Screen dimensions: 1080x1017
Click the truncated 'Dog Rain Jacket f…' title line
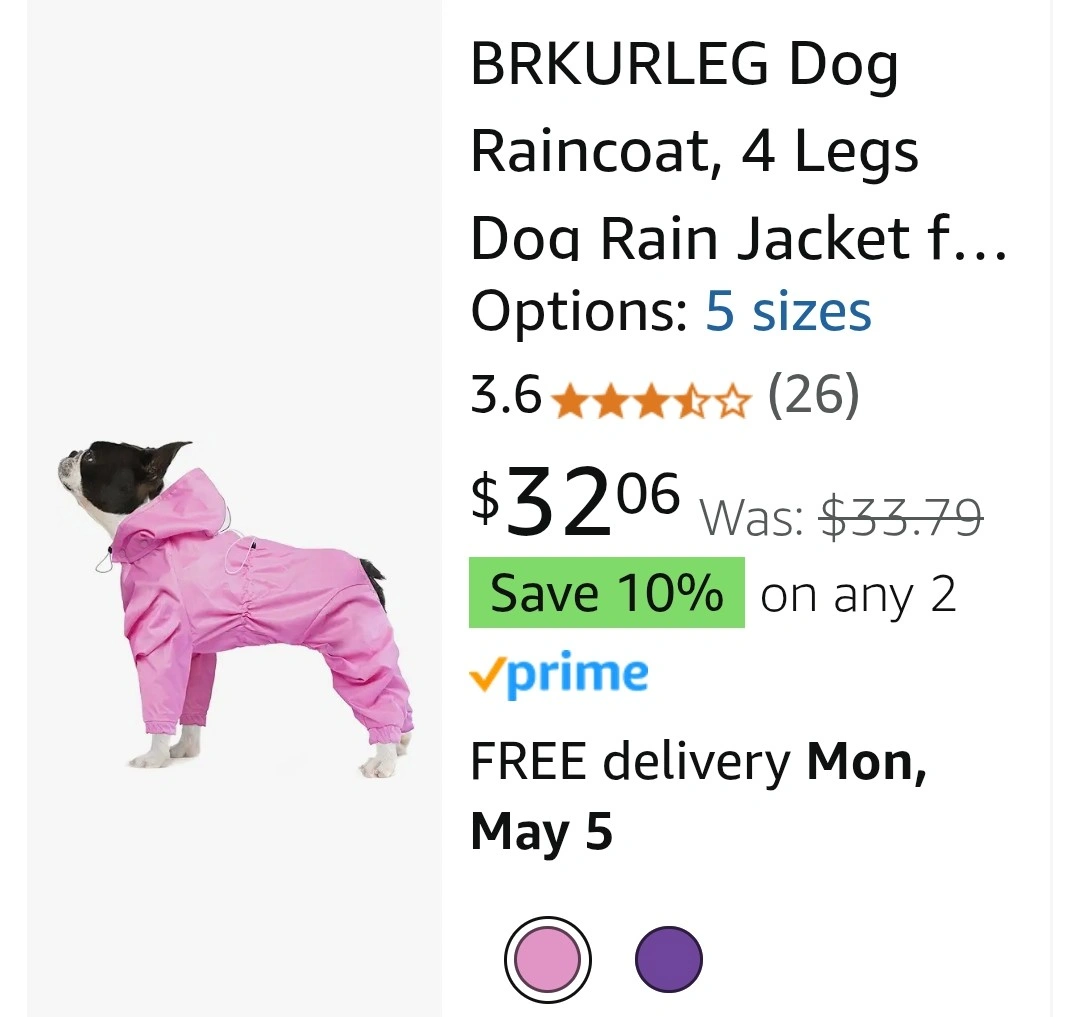[738, 238]
